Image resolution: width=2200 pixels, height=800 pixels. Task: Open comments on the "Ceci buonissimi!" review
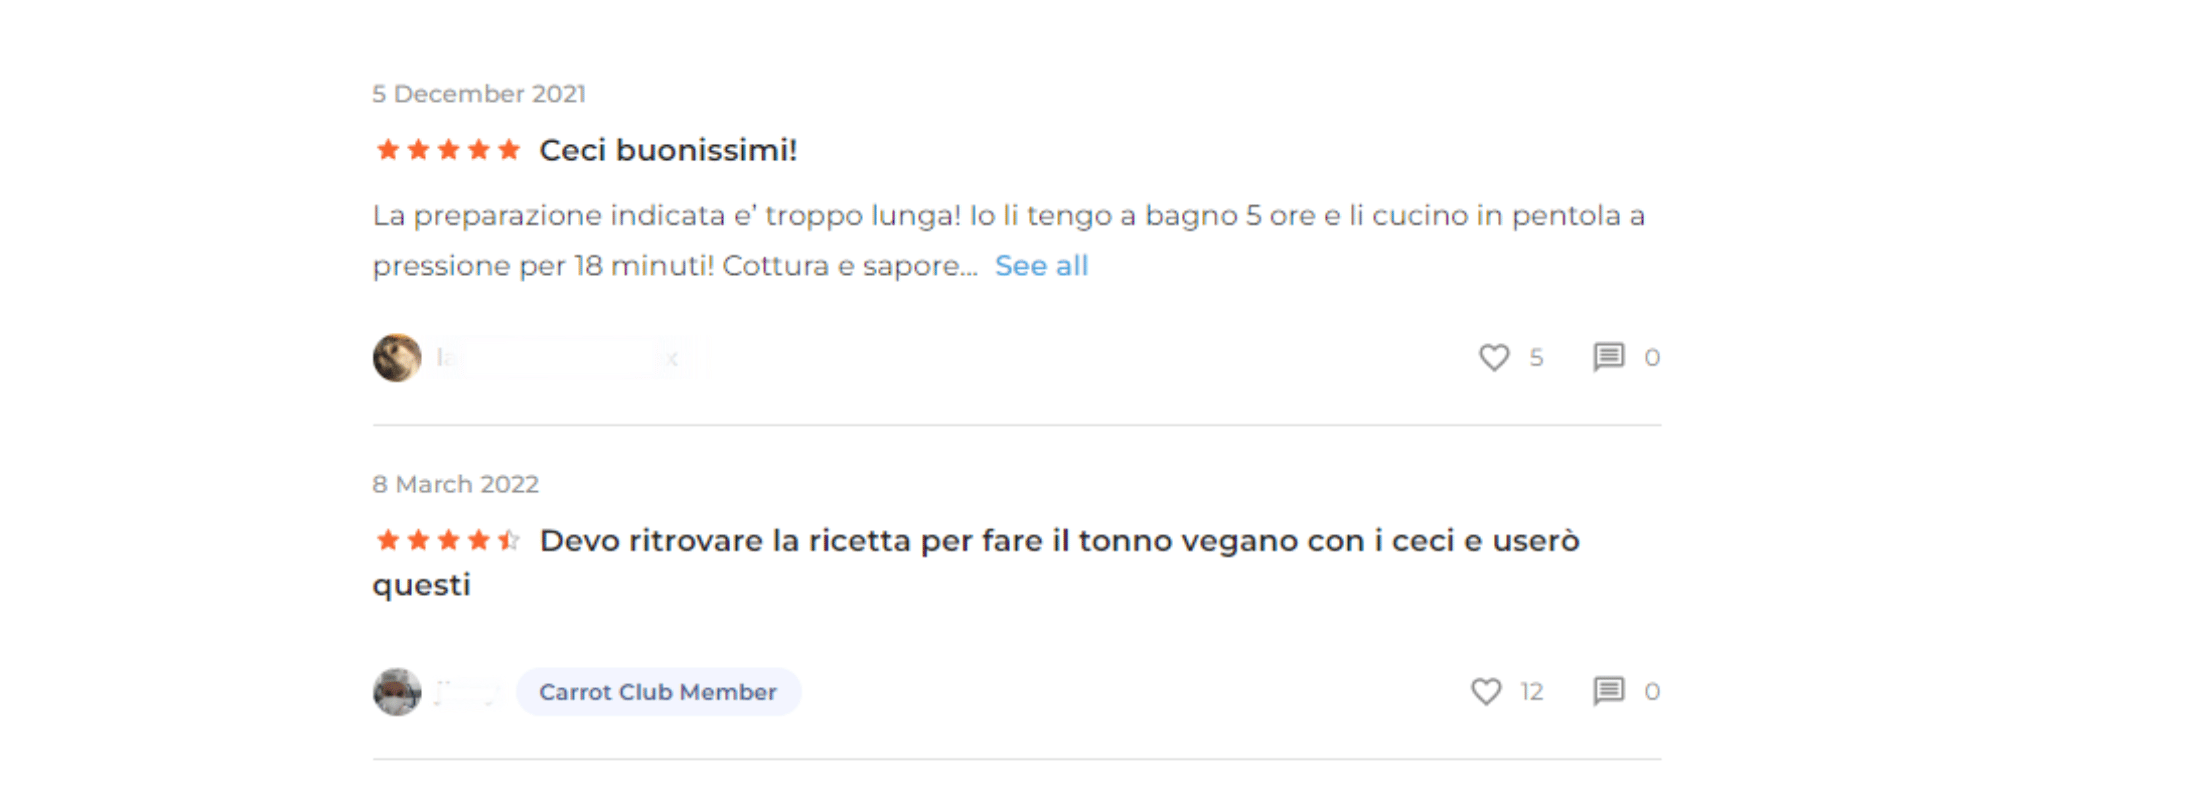(1608, 357)
